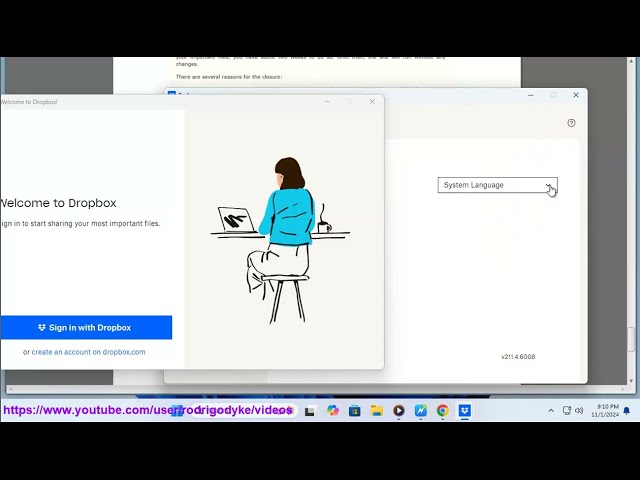Close the rear Dropbox settings window
This screenshot has width=640, height=480.
pos(576,95)
